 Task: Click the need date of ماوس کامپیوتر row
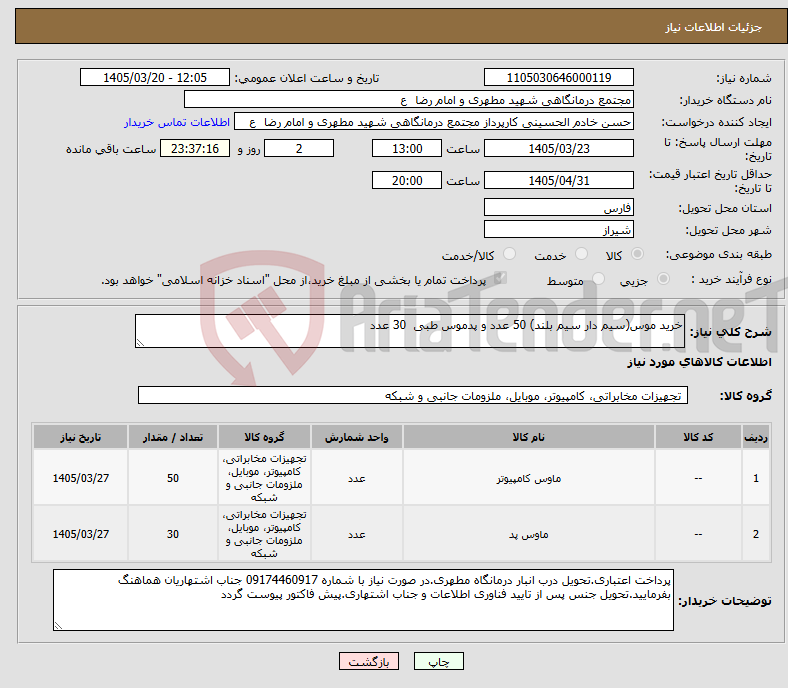click(x=80, y=478)
